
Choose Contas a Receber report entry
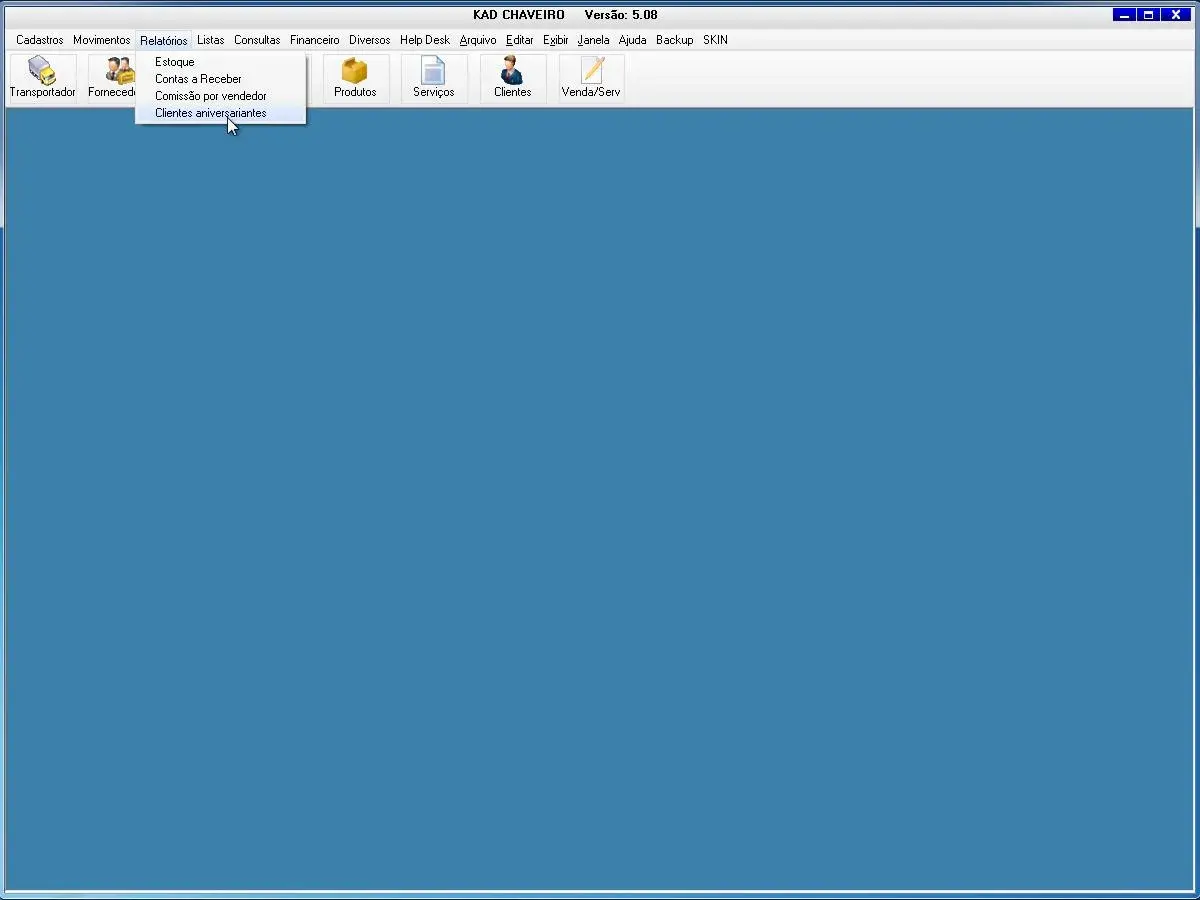(198, 79)
